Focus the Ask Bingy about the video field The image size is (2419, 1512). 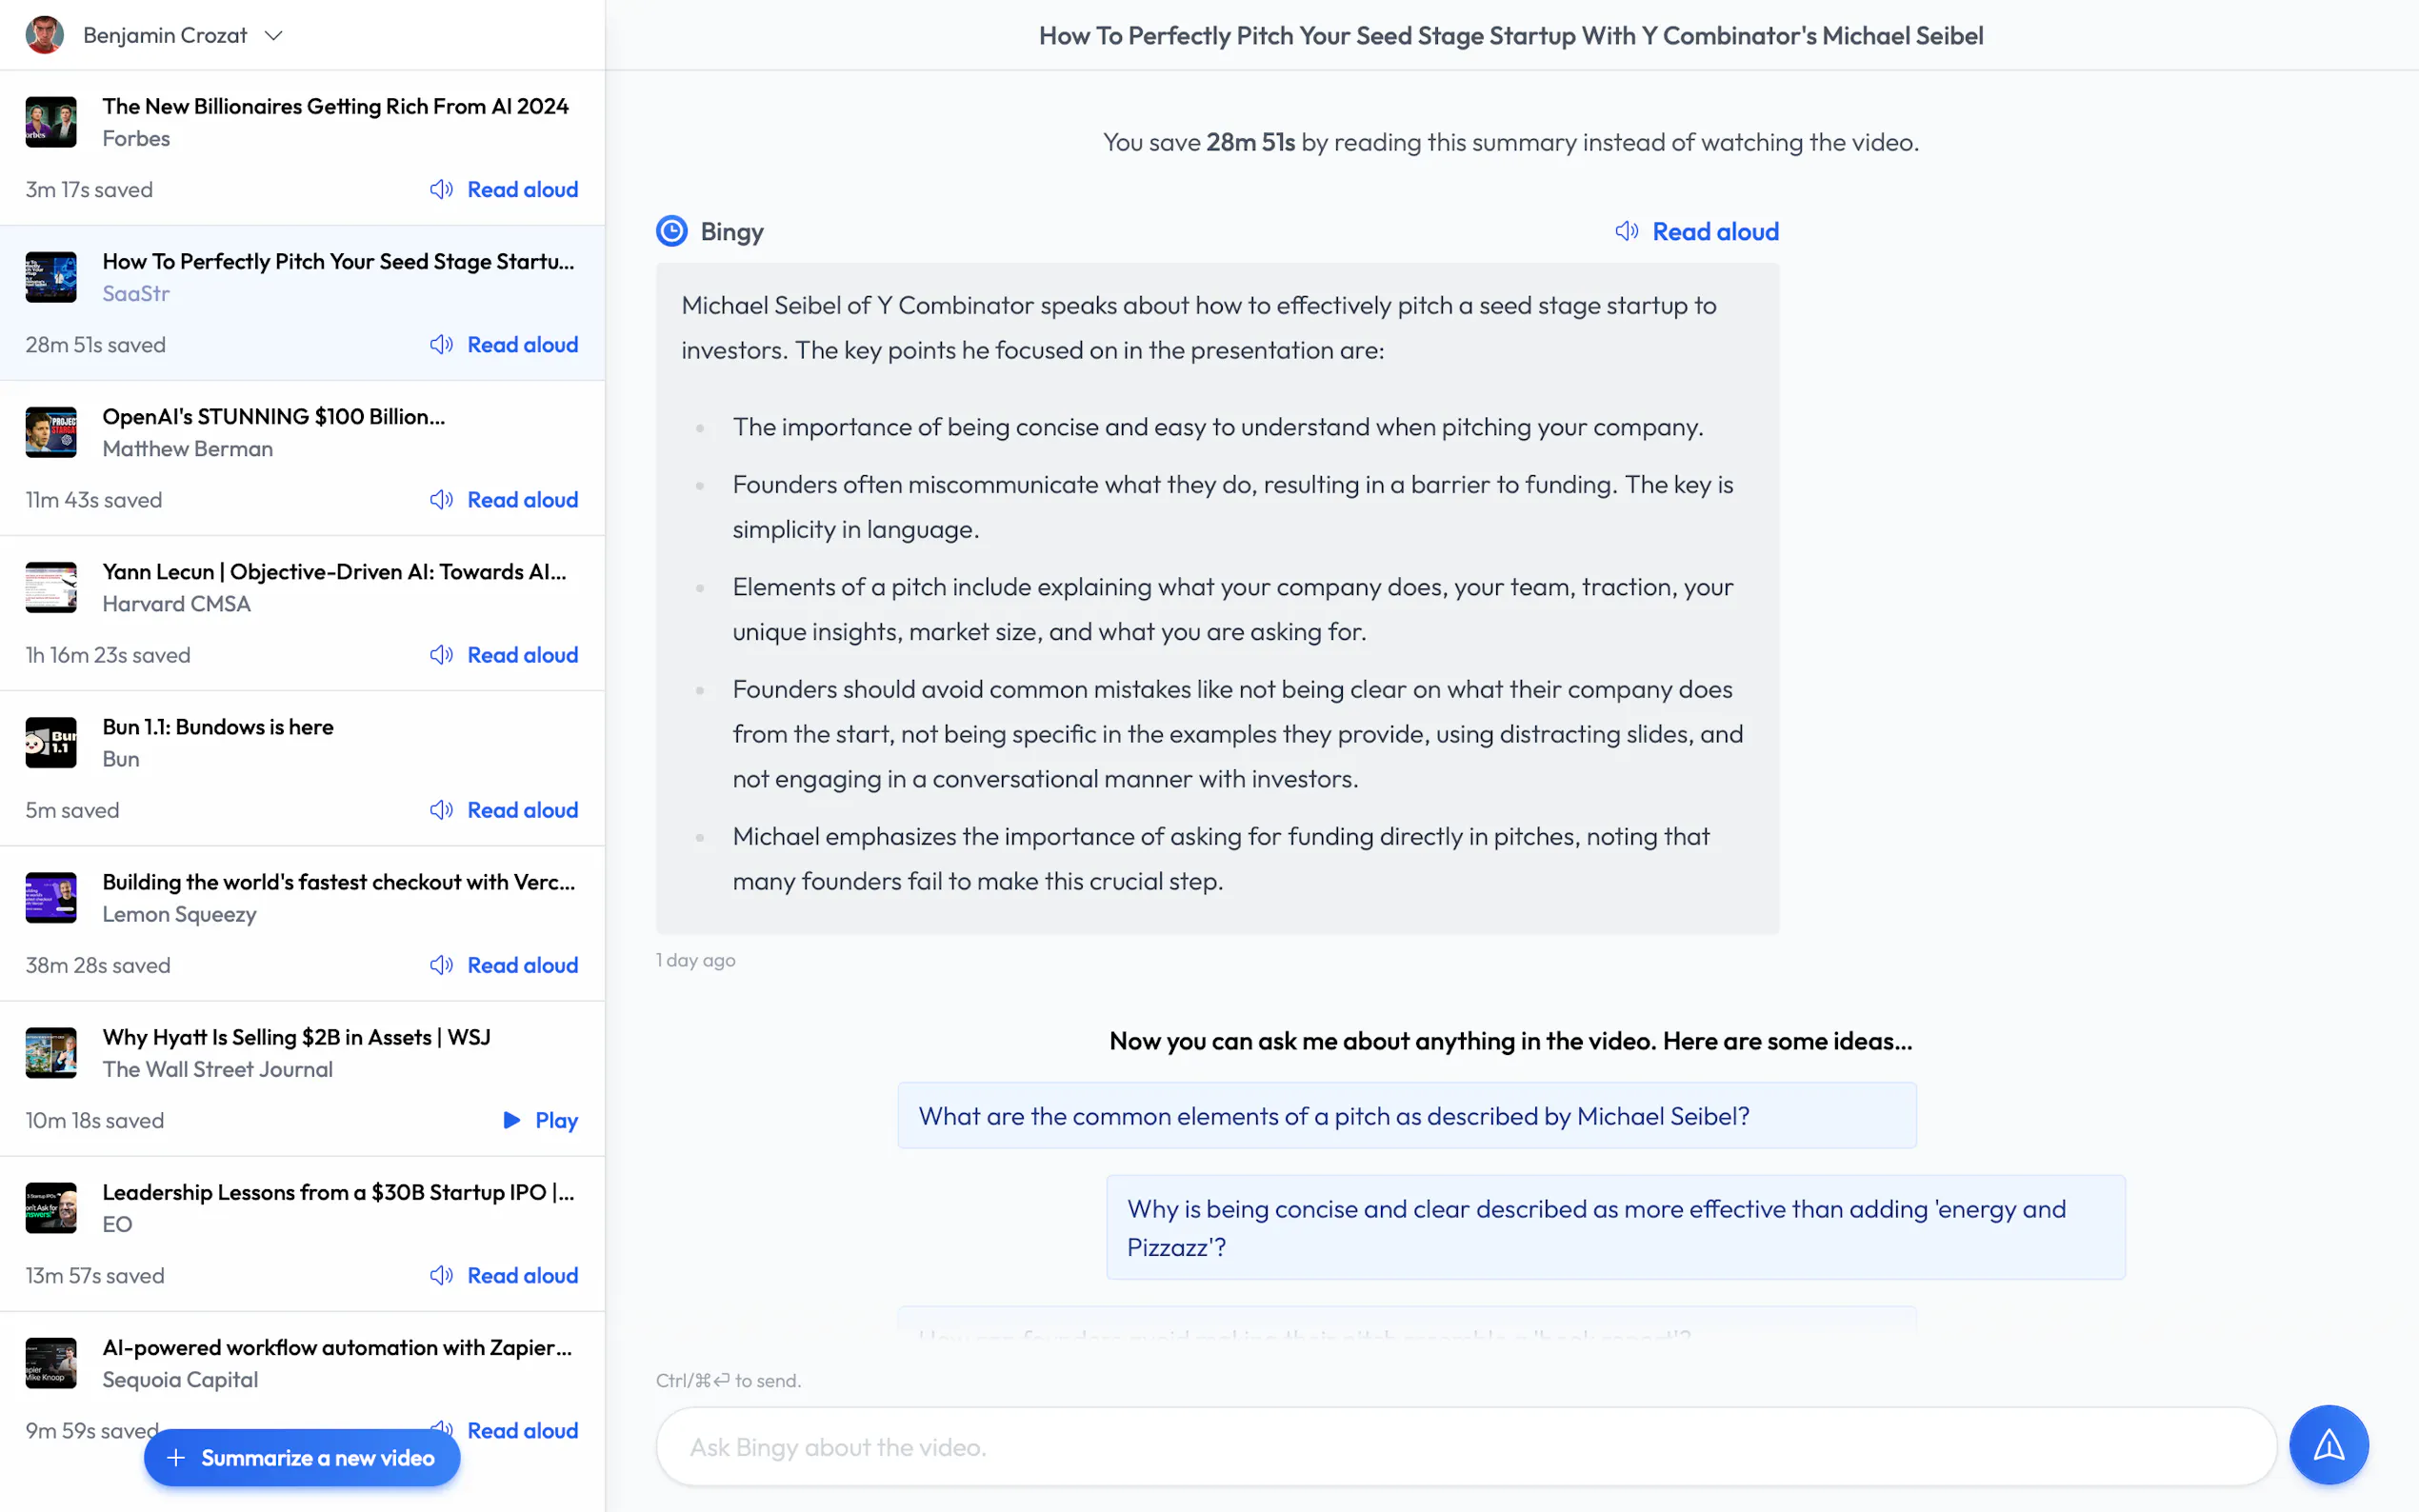[x=1464, y=1447]
